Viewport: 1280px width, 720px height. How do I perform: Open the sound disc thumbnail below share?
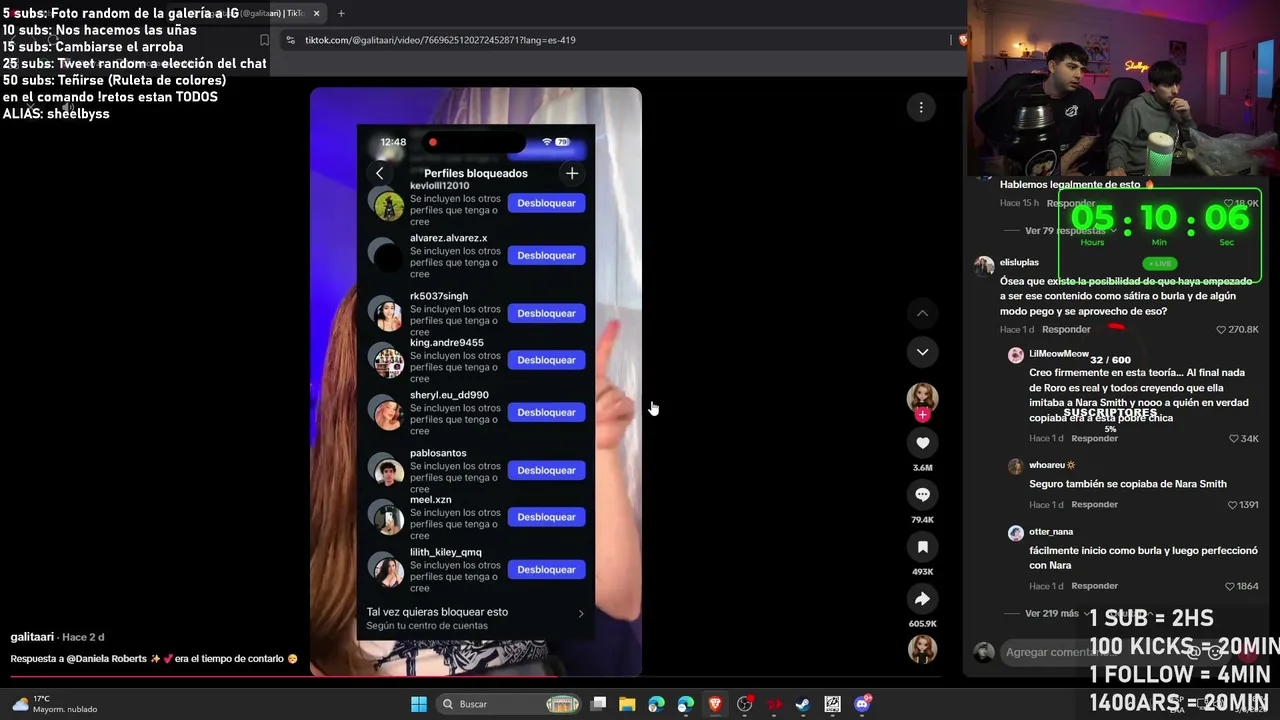point(922,648)
